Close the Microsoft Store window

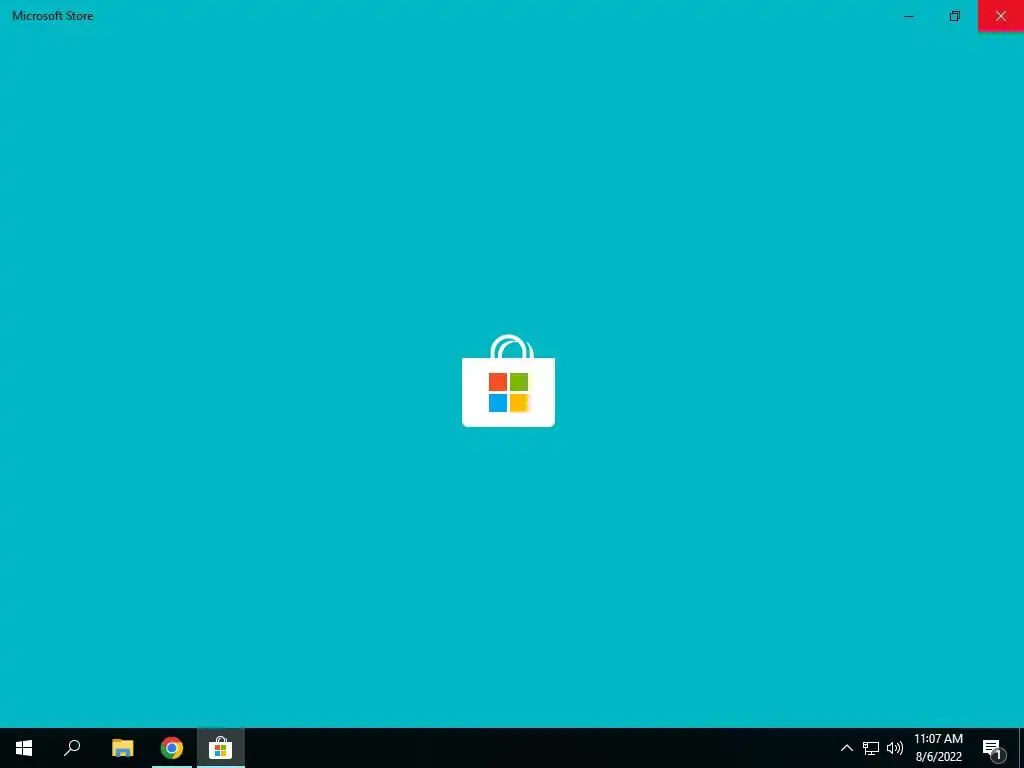click(1000, 16)
